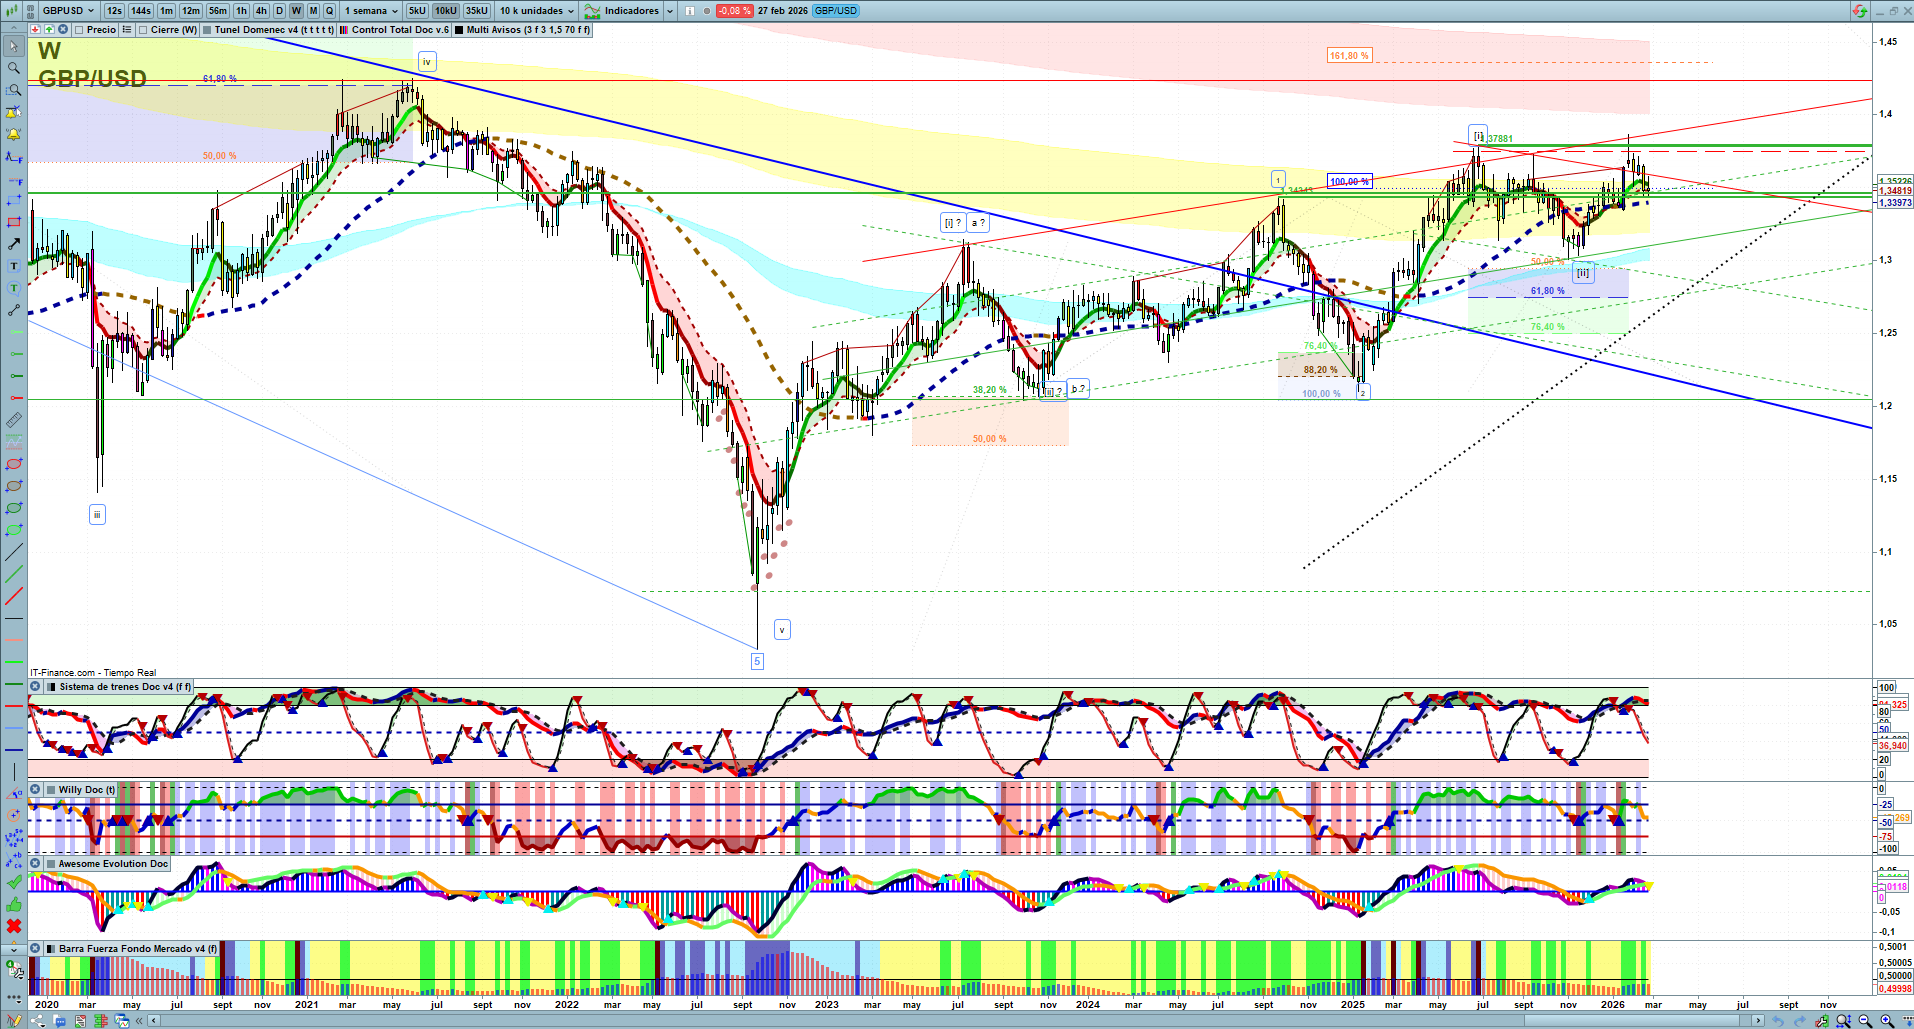Open the GBPUSD symbol dropdown
Viewport: 1914px width, 1029px height.
click(68, 11)
